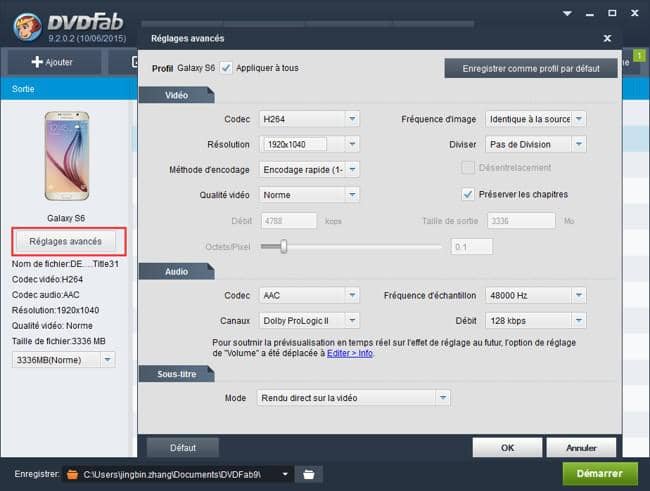Viewport: 650px width, 491px height.
Task: Click the Codec audio:AAC info line
Action: tap(46, 294)
